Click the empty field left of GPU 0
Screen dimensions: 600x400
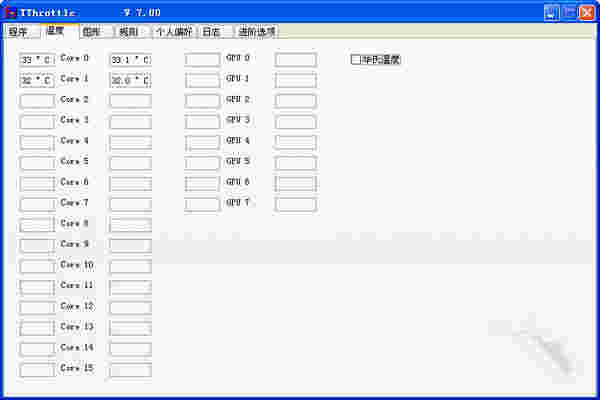pyautogui.click(x=202, y=60)
